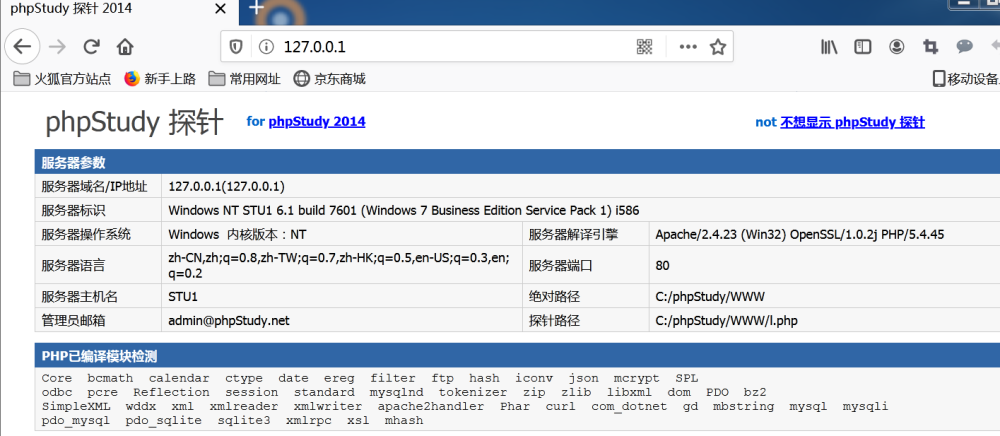Open the chat bubble toolbar icon
The image size is (1000, 436).
click(964, 47)
